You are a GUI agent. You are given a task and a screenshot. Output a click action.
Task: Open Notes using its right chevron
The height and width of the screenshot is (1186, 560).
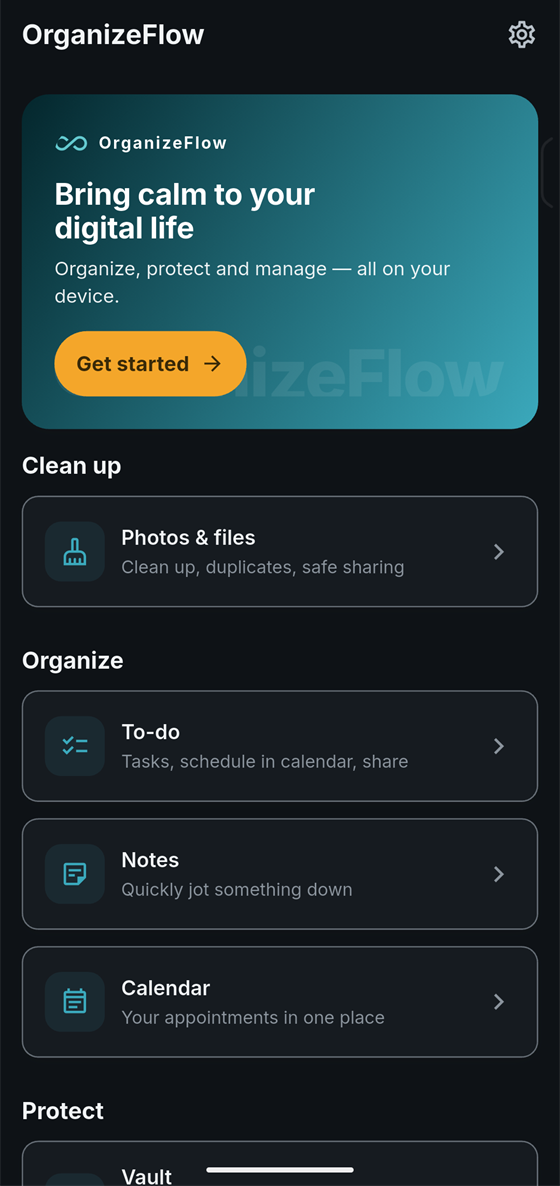499,874
